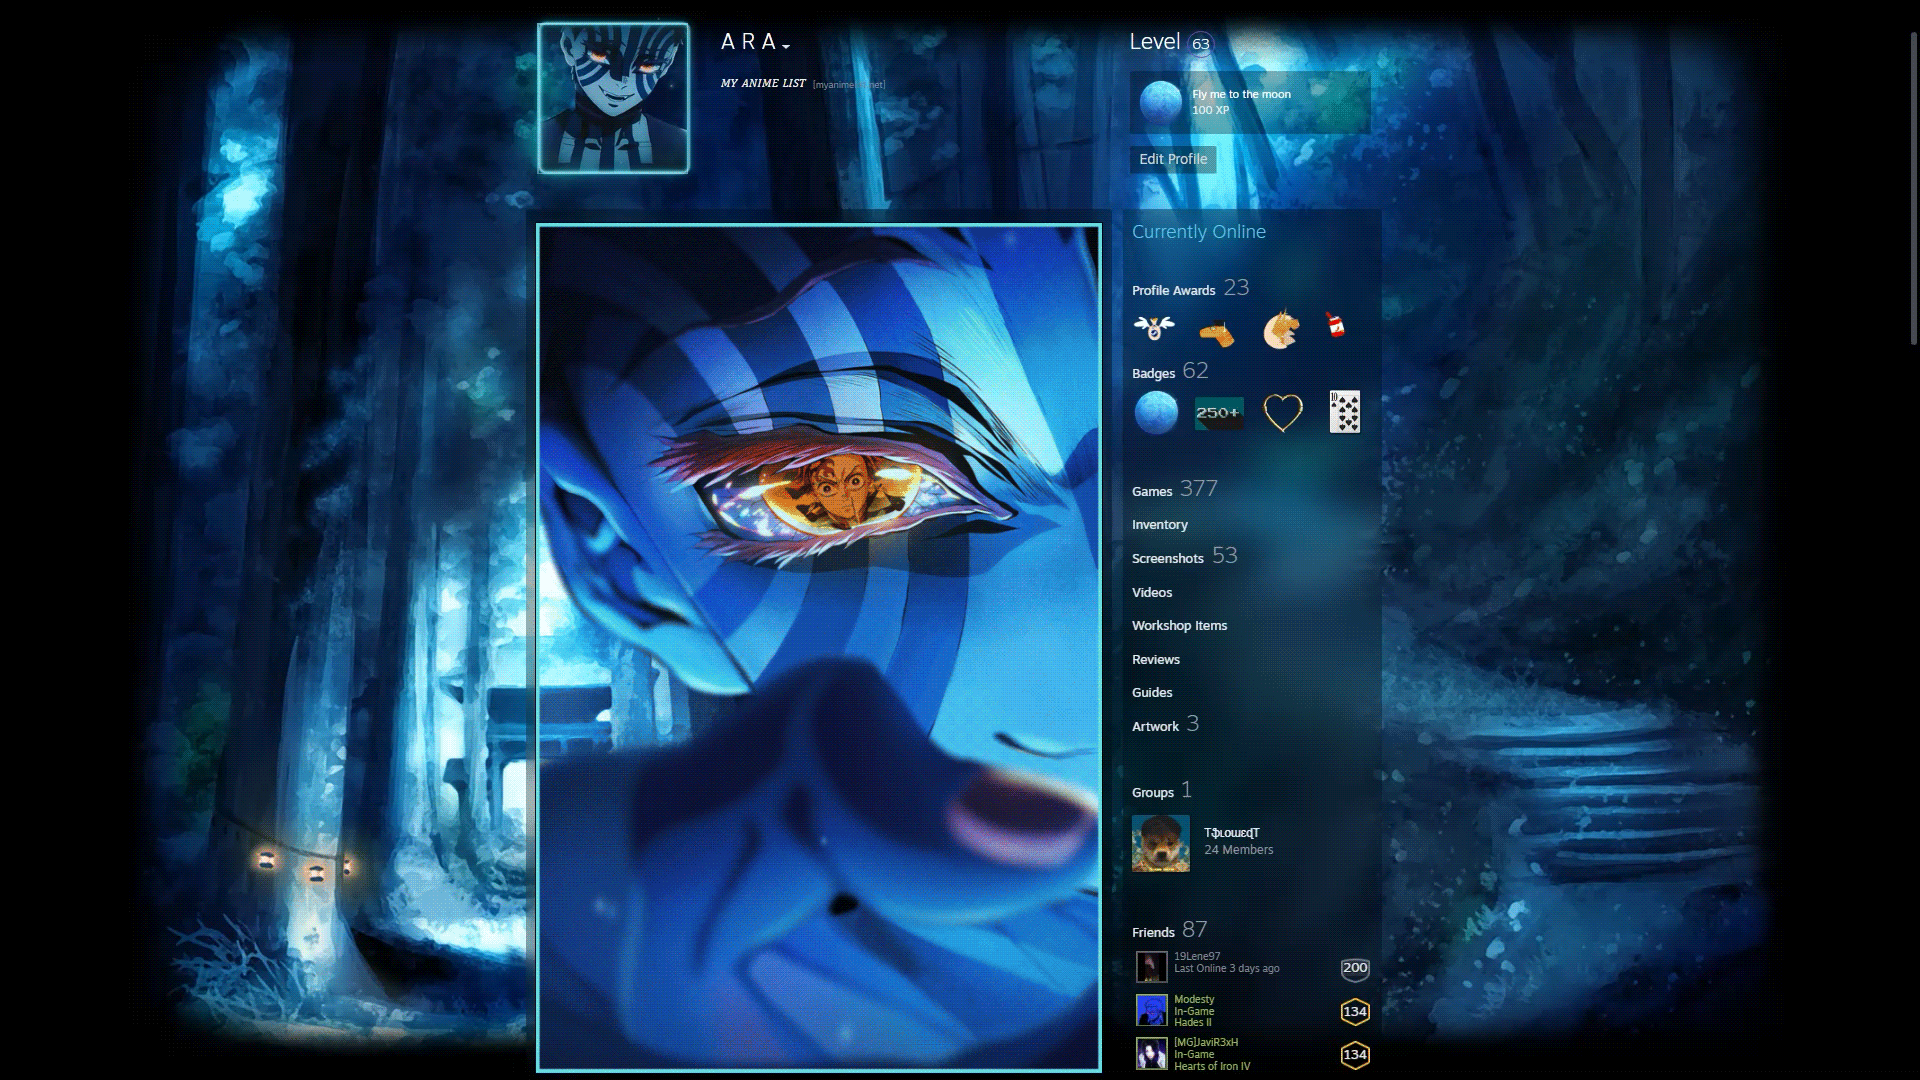Viewport: 1920px width, 1080px height.
Task: Open friend Modesty's profile
Action: click(x=1194, y=999)
